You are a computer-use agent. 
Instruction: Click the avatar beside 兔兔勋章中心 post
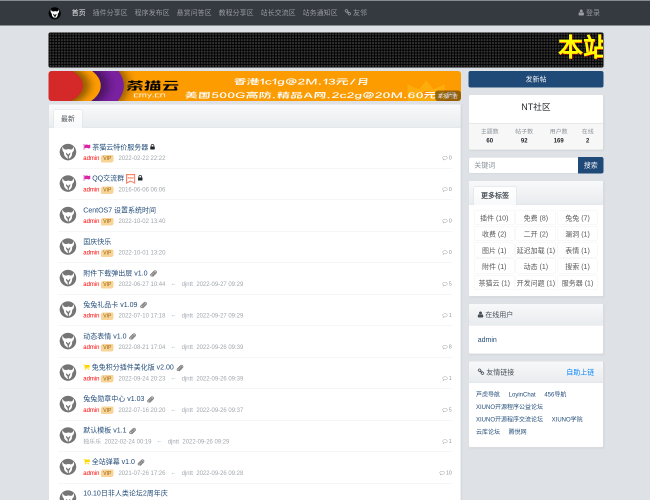pyautogui.click(x=68, y=404)
